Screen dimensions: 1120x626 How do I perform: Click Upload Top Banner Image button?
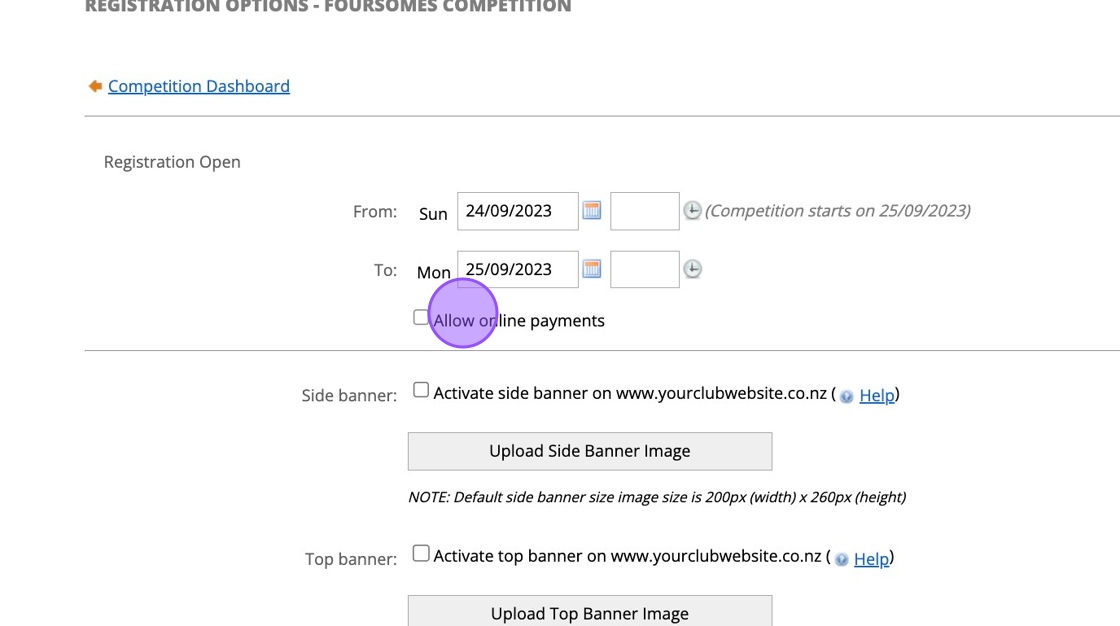[590, 612]
